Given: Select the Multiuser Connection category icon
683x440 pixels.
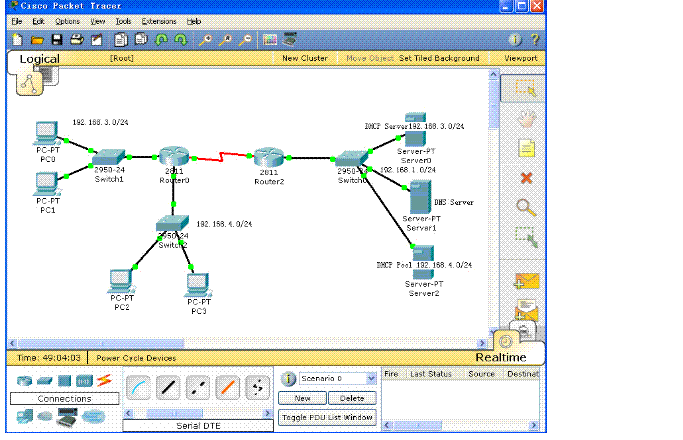Looking at the screenshot, I should click(x=93, y=417).
